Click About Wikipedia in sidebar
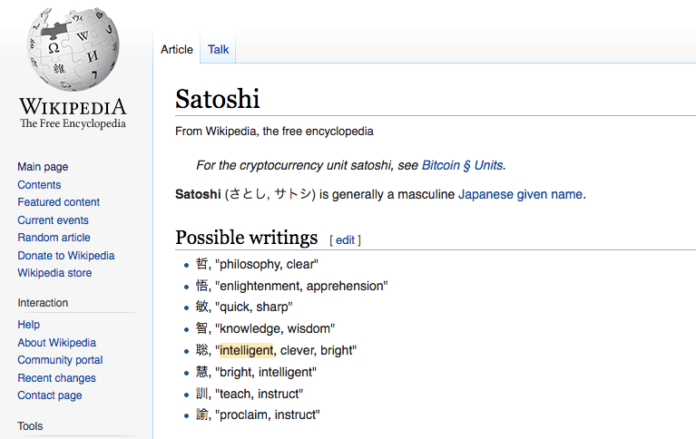Image resolution: width=696 pixels, height=439 pixels. (57, 343)
